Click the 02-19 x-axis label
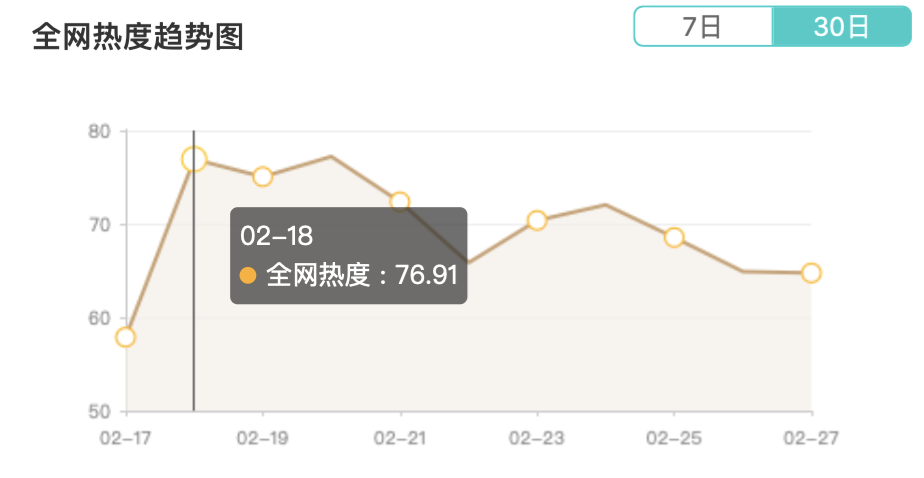Image resolution: width=924 pixels, height=478 pixels. (x=263, y=438)
